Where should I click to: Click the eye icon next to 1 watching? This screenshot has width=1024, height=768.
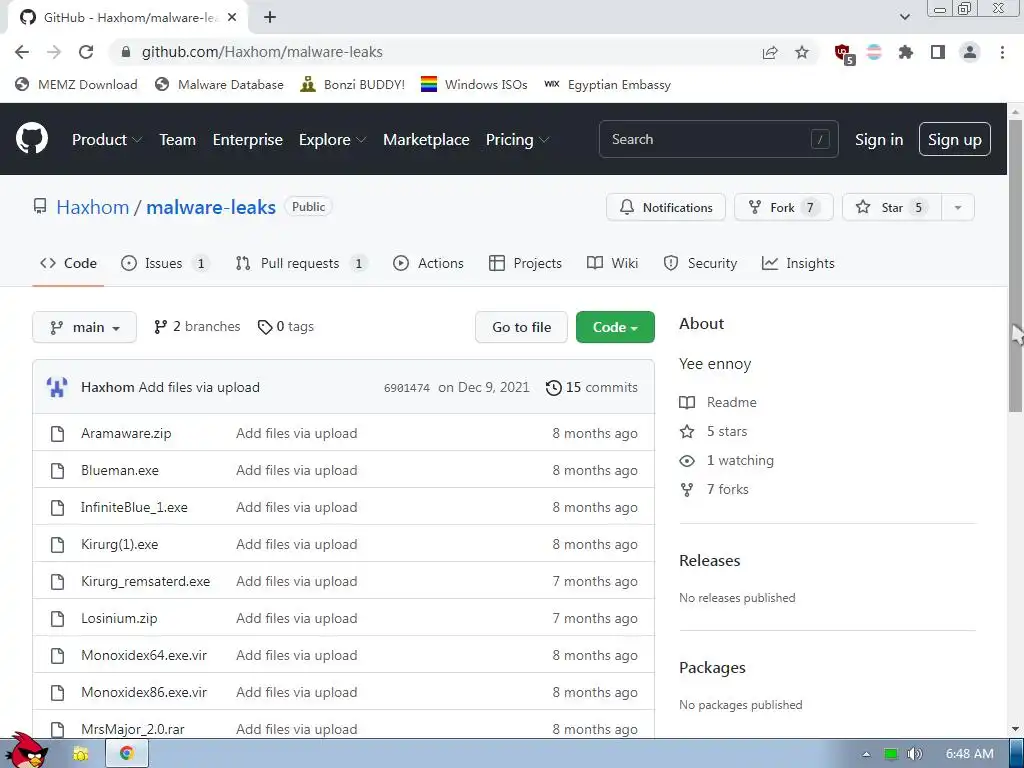(687, 461)
